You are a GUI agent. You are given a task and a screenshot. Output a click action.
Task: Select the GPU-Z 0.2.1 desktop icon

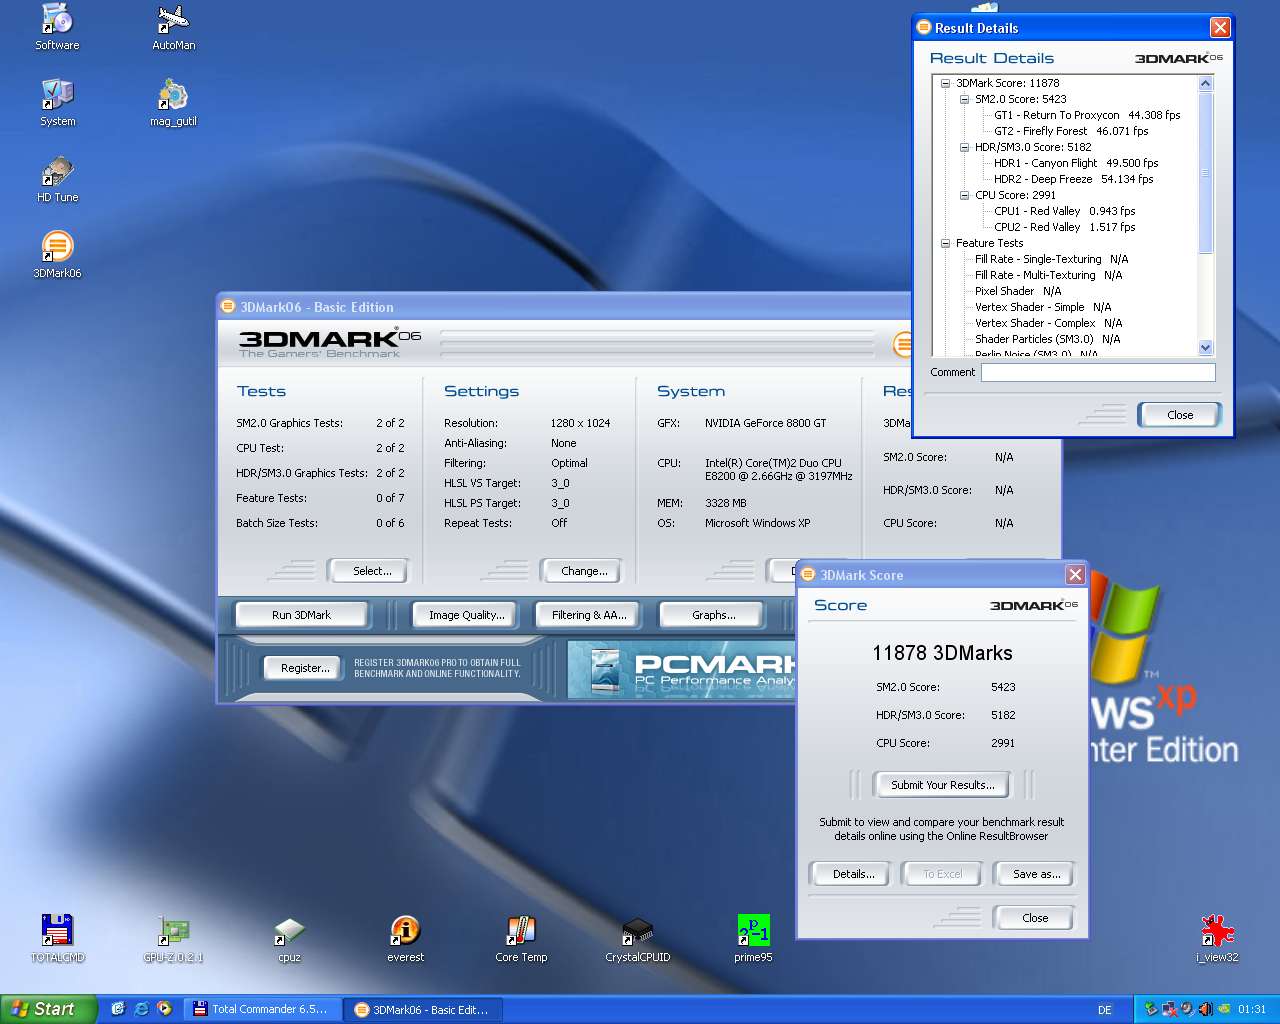tap(173, 939)
